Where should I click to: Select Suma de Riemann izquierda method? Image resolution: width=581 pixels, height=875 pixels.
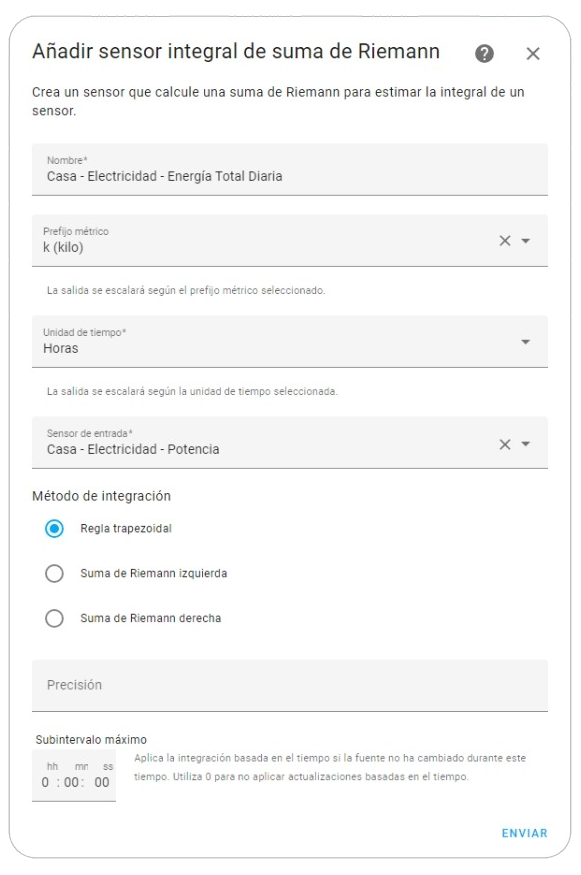(55, 573)
